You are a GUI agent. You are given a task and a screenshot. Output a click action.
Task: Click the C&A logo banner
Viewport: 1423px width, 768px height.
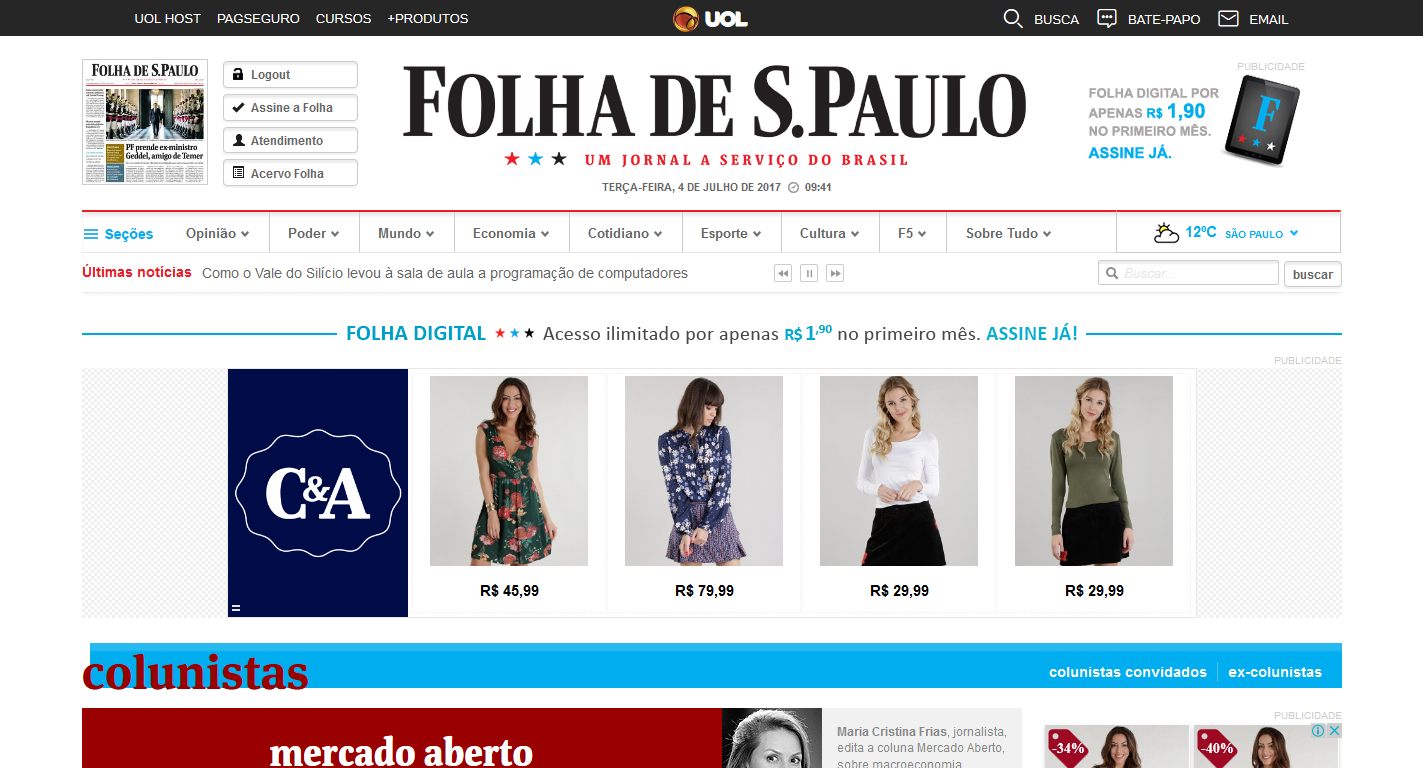(318, 493)
